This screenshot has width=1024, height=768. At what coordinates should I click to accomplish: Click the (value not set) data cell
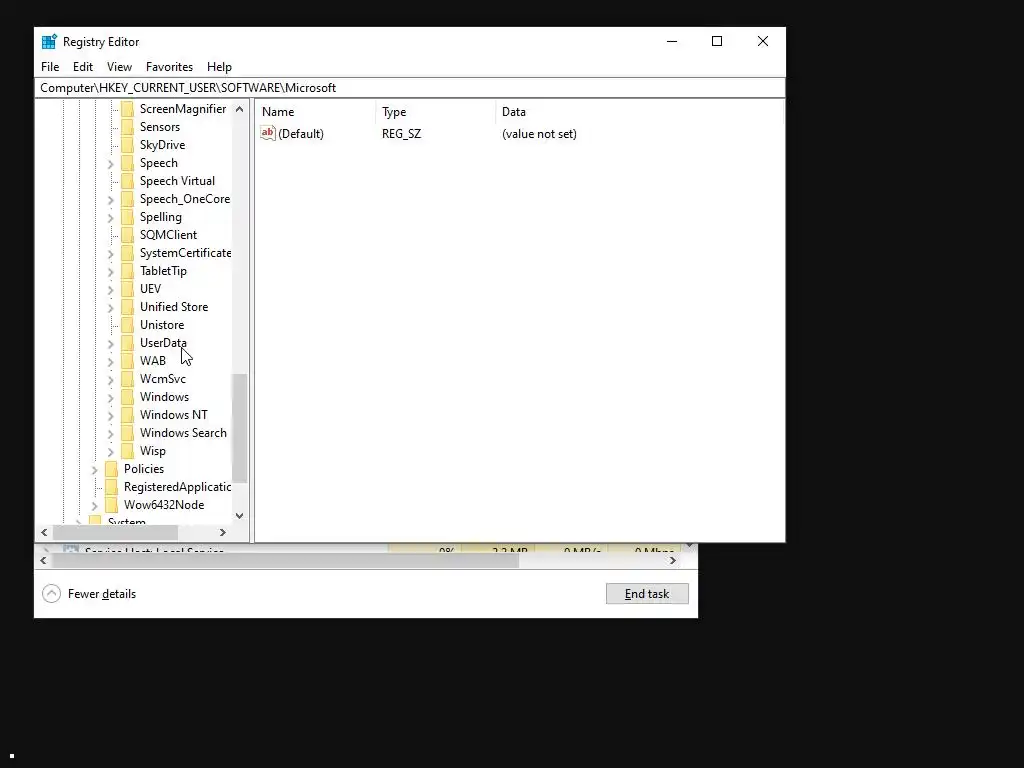coord(539,134)
